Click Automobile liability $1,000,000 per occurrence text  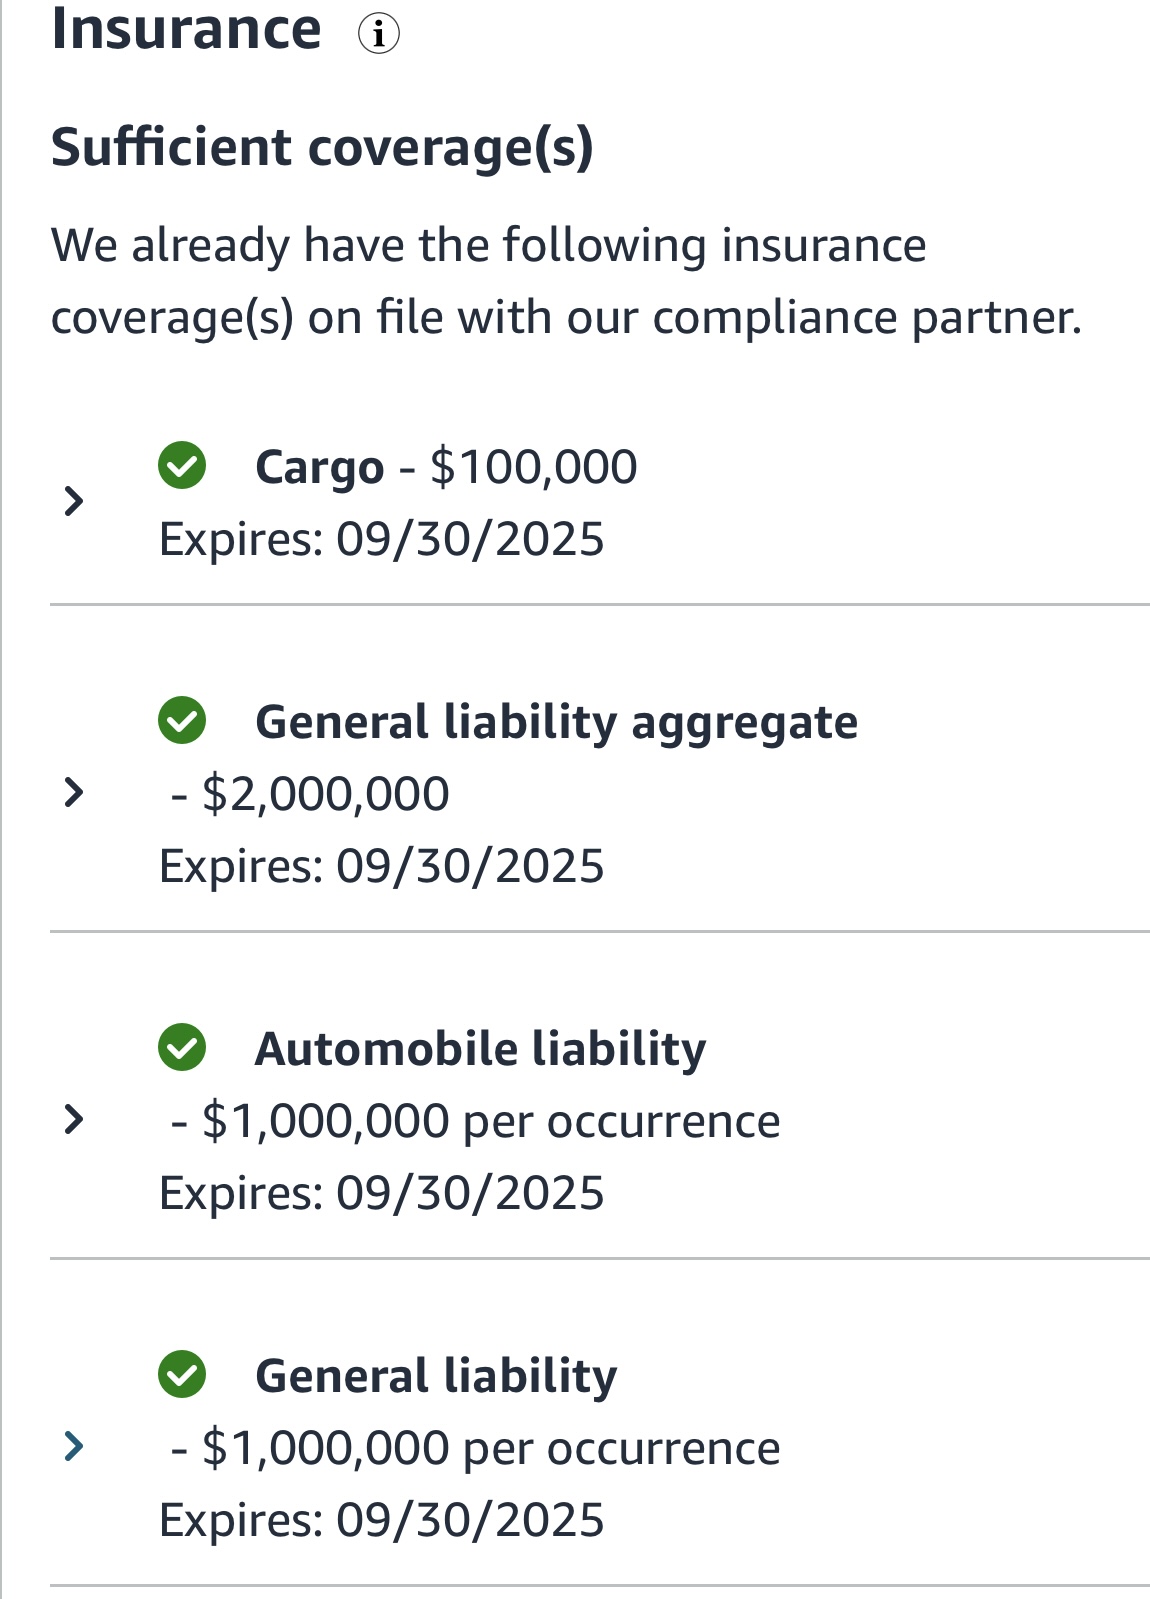pyautogui.click(x=490, y=1122)
